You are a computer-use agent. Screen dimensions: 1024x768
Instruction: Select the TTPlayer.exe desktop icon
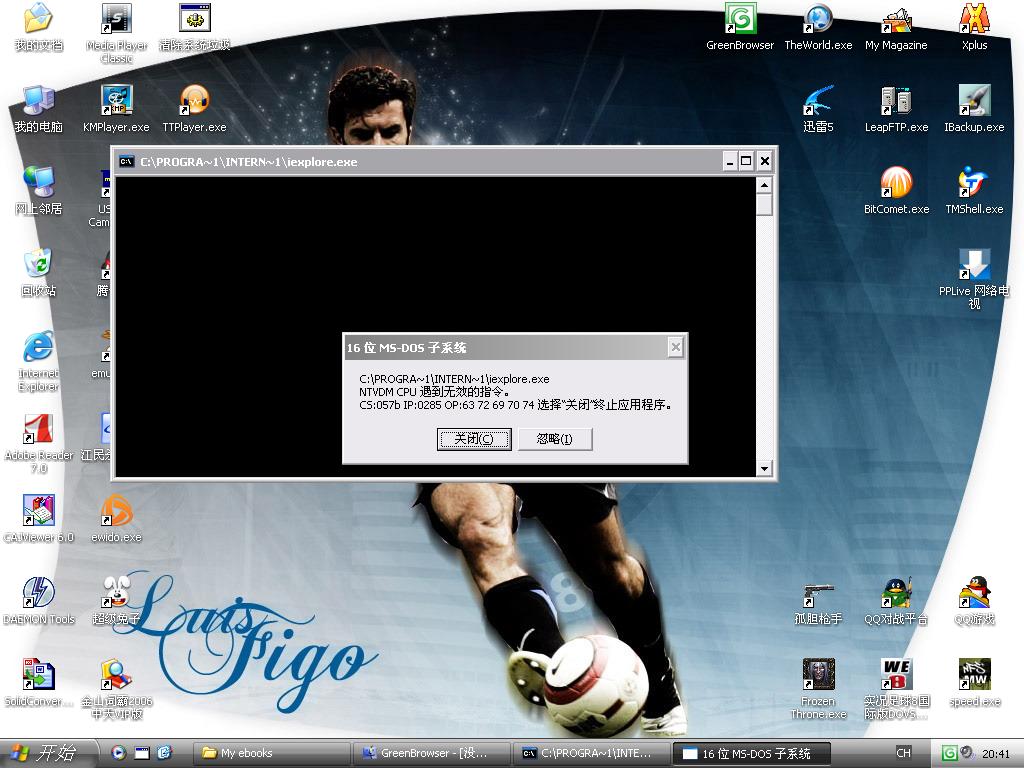tap(194, 102)
